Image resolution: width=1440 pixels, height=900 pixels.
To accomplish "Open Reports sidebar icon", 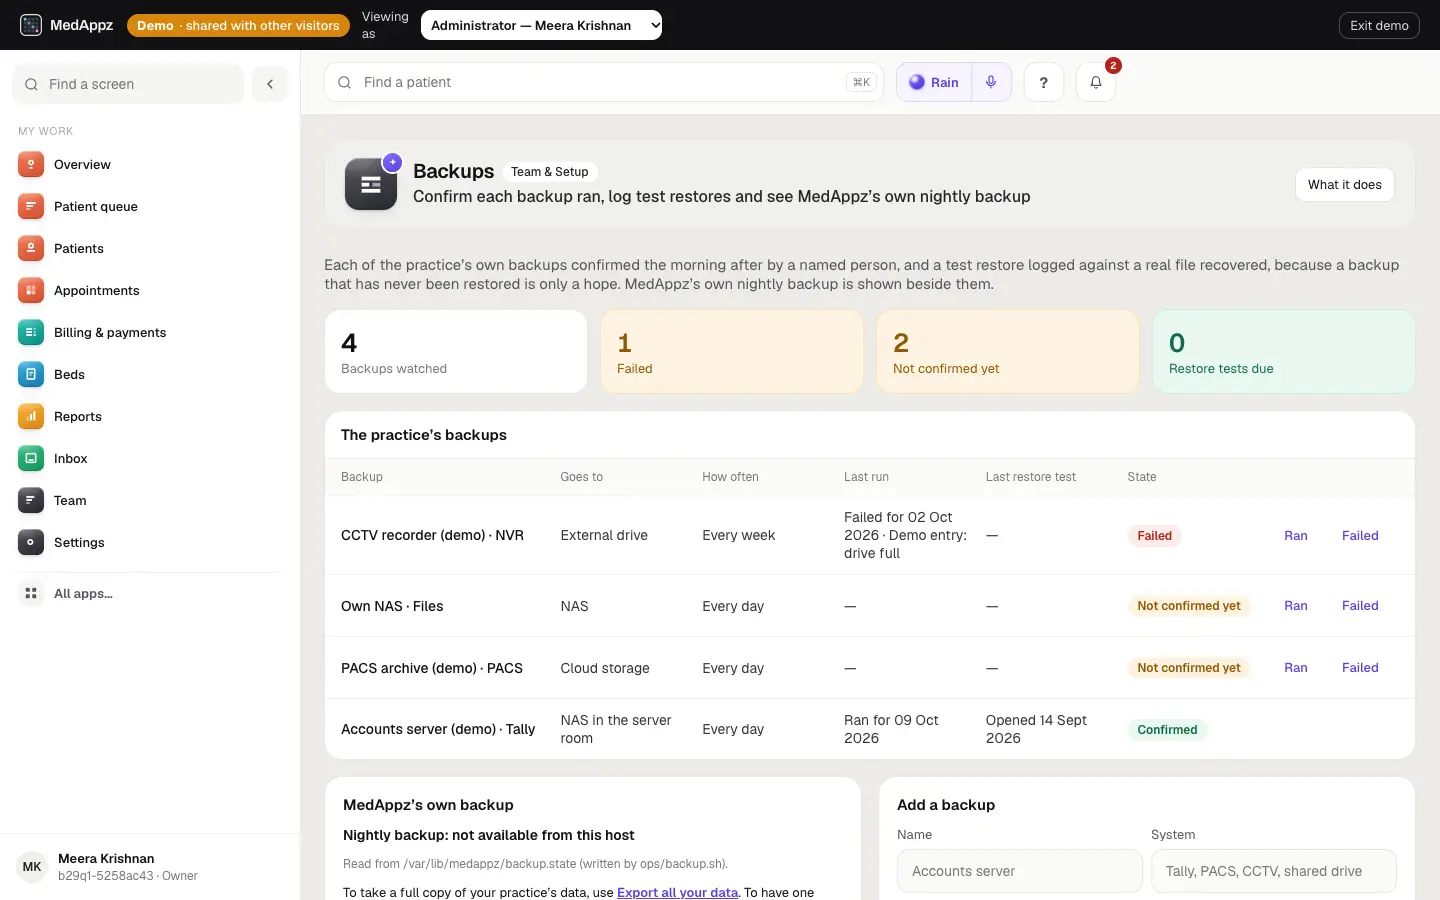I will click(31, 416).
